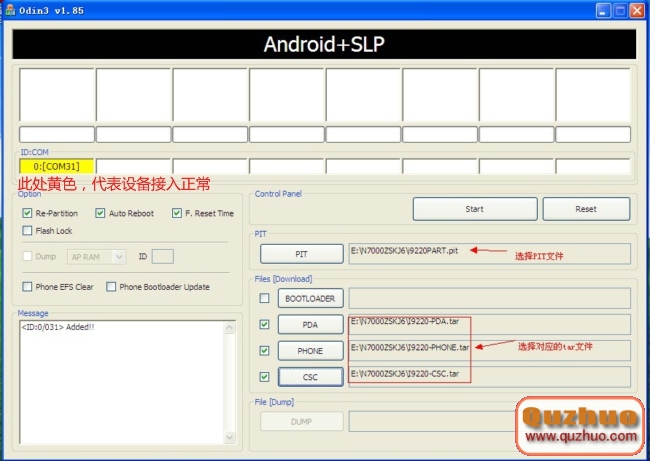650x461 pixels.
Task: Click the PIT path field with I9220PART.pit
Action: click(490, 254)
